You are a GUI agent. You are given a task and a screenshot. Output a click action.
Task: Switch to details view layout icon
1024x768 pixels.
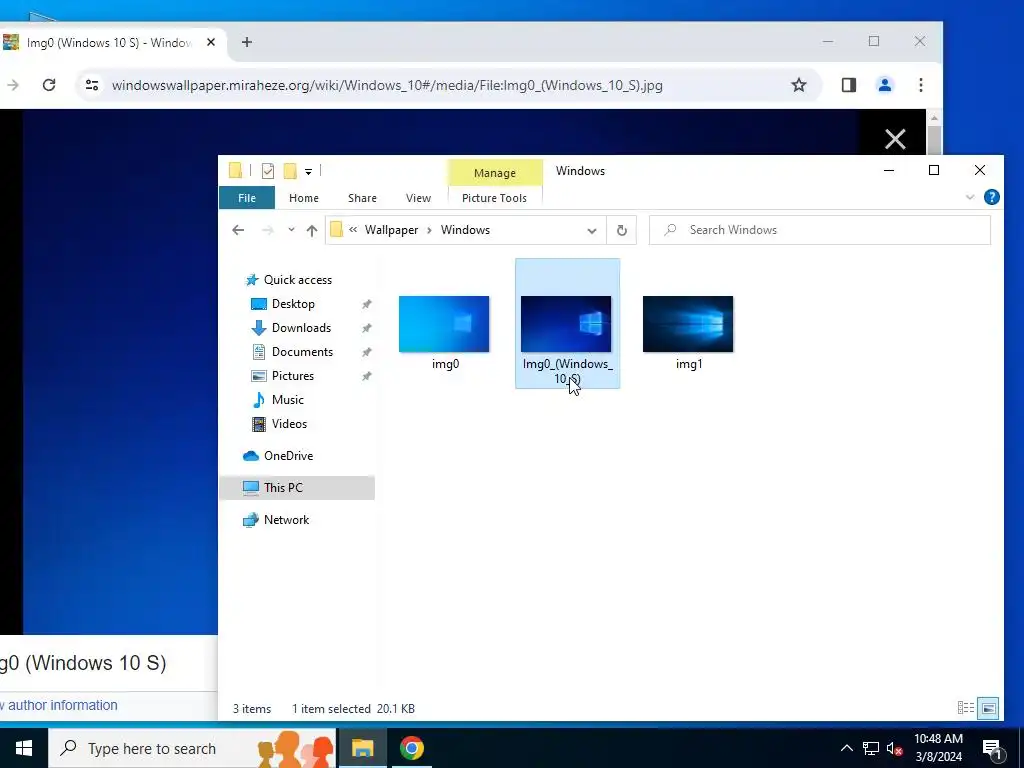[x=965, y=708]
